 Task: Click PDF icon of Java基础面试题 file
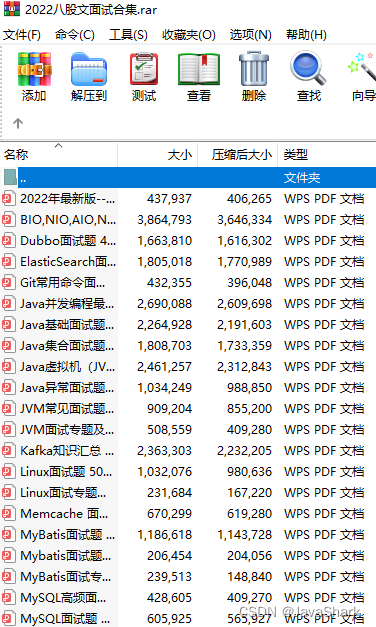[9, 325]
